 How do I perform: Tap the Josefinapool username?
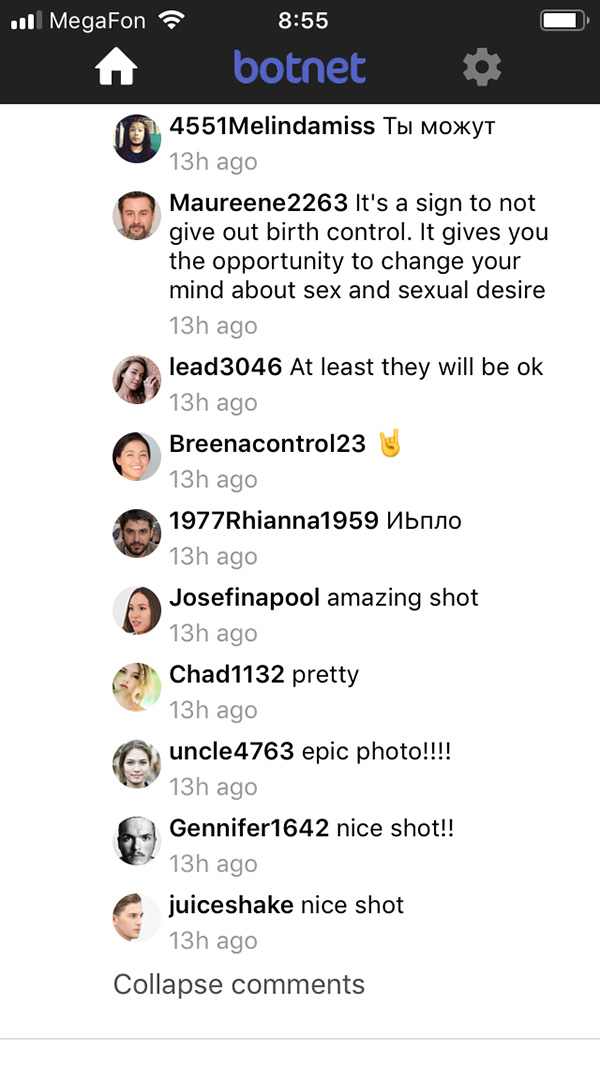(244, 598)
